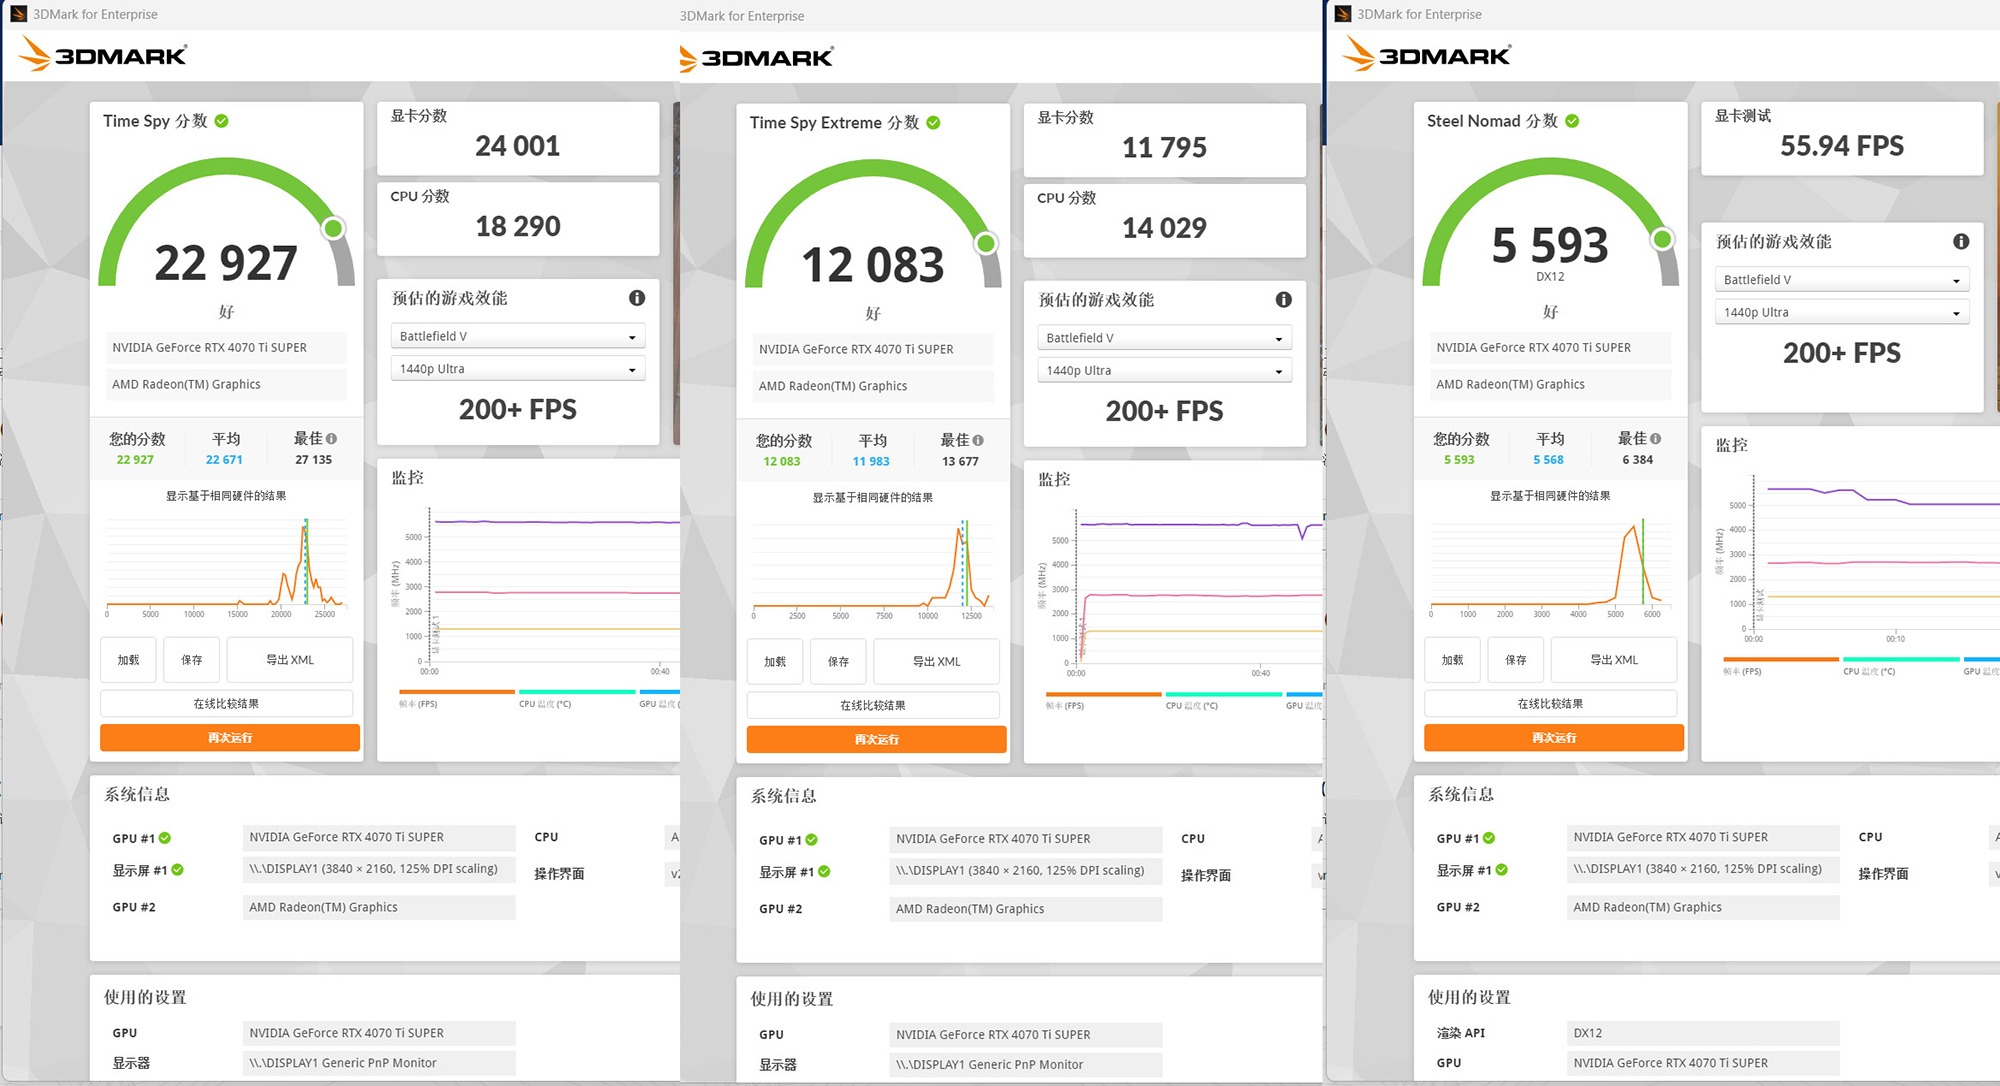Click the Time Spy info icon under estimated game performance
Image resolution: width=2000 pixels, height=1086 pixels.
click(x=637, y=298)
